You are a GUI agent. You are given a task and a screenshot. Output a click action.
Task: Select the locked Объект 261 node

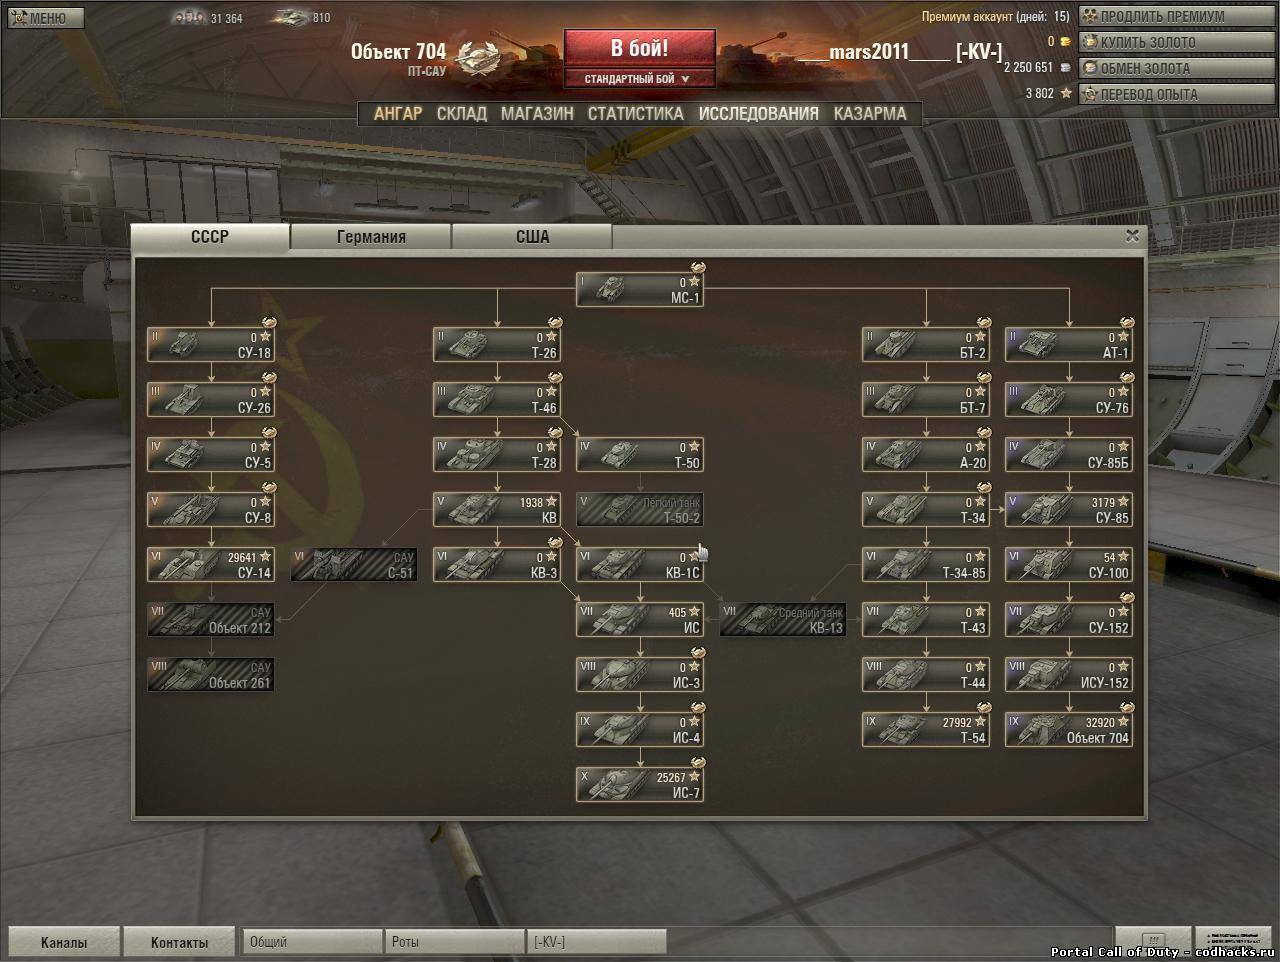[211, 675]
